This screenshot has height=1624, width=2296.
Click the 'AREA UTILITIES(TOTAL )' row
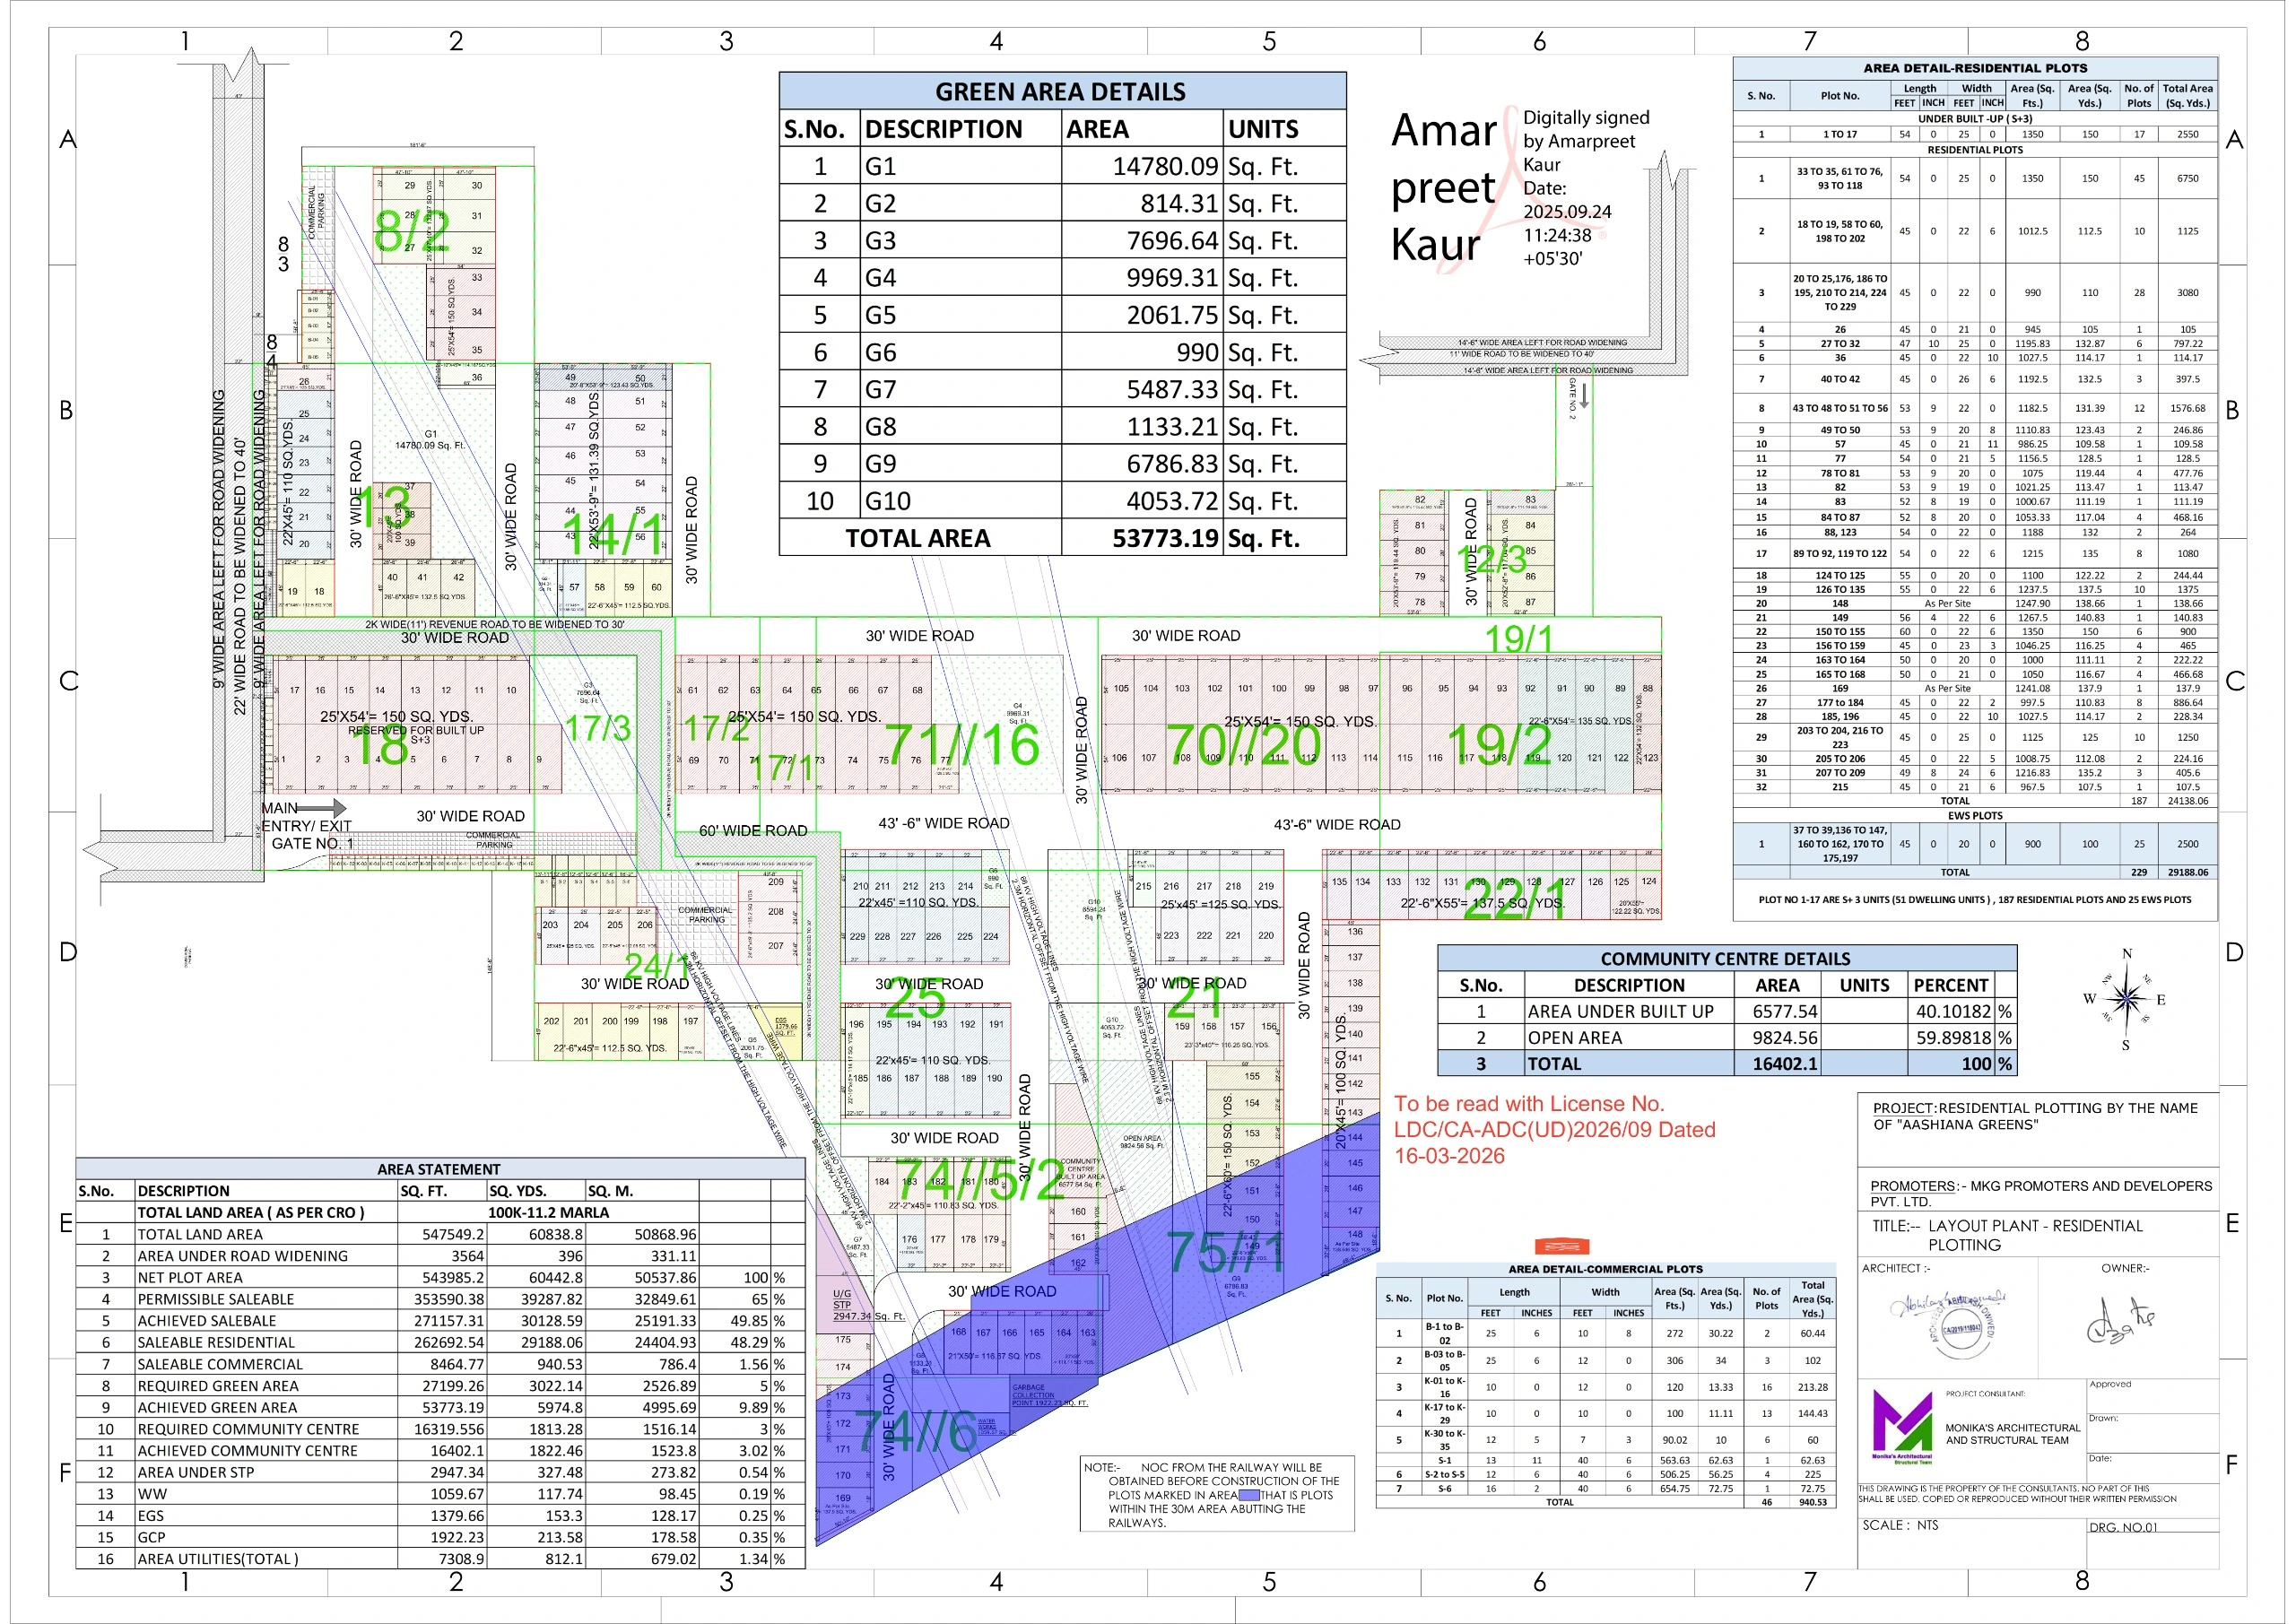coord(440,1559)
